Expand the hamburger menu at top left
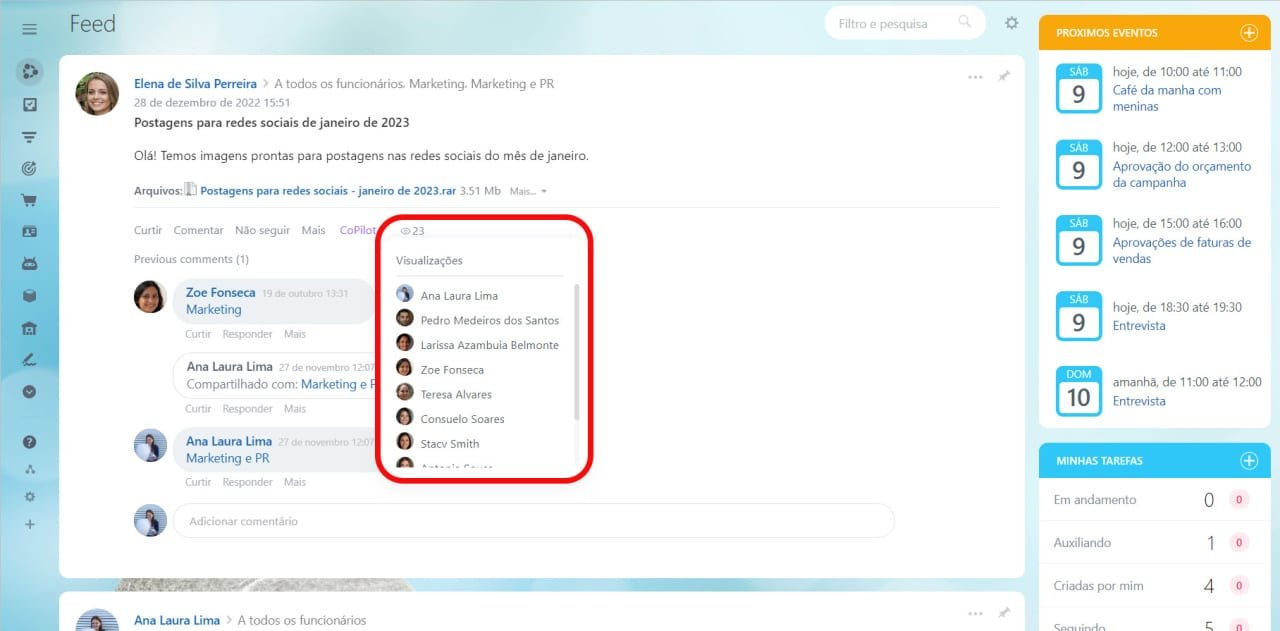The image size is (1280, 631). tap(28, 27)
